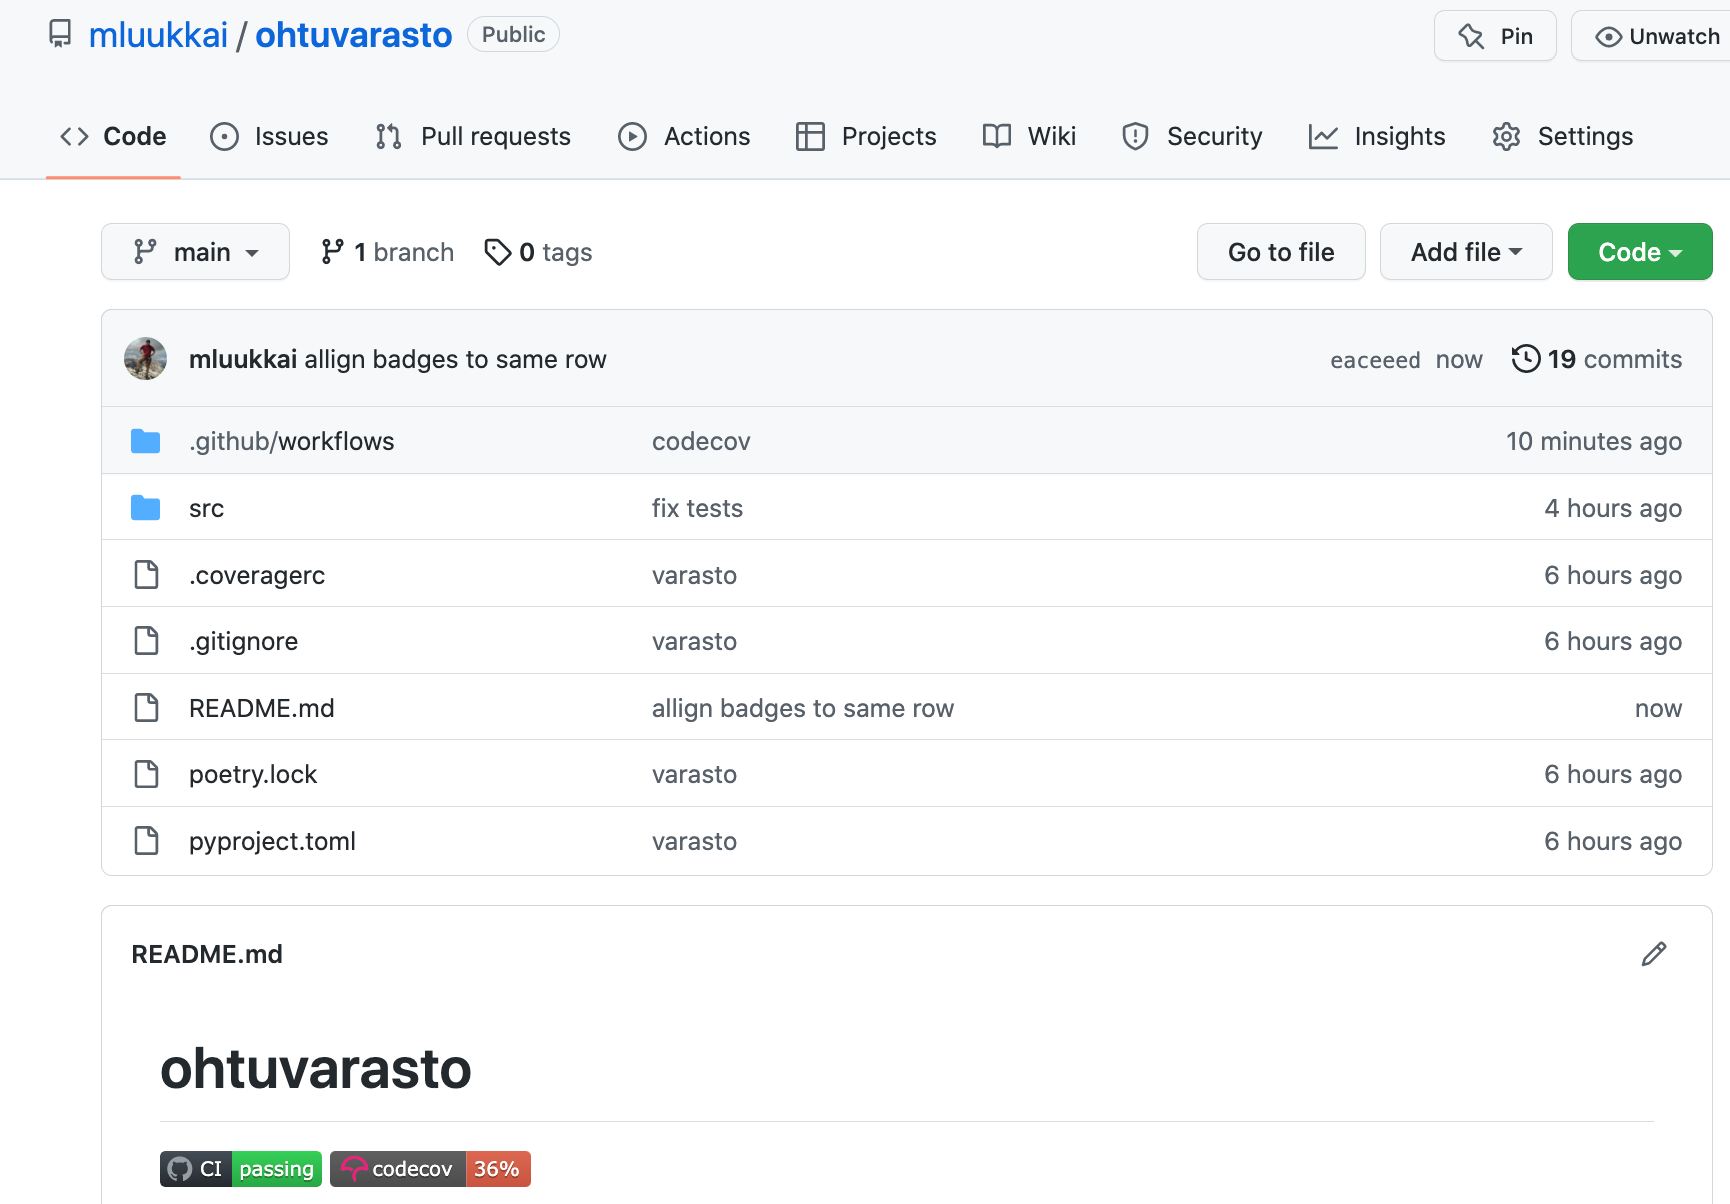Open commit hash eaceeed link
The height and width of the screenshot is (1204, 1730).
pos(1375,360)
